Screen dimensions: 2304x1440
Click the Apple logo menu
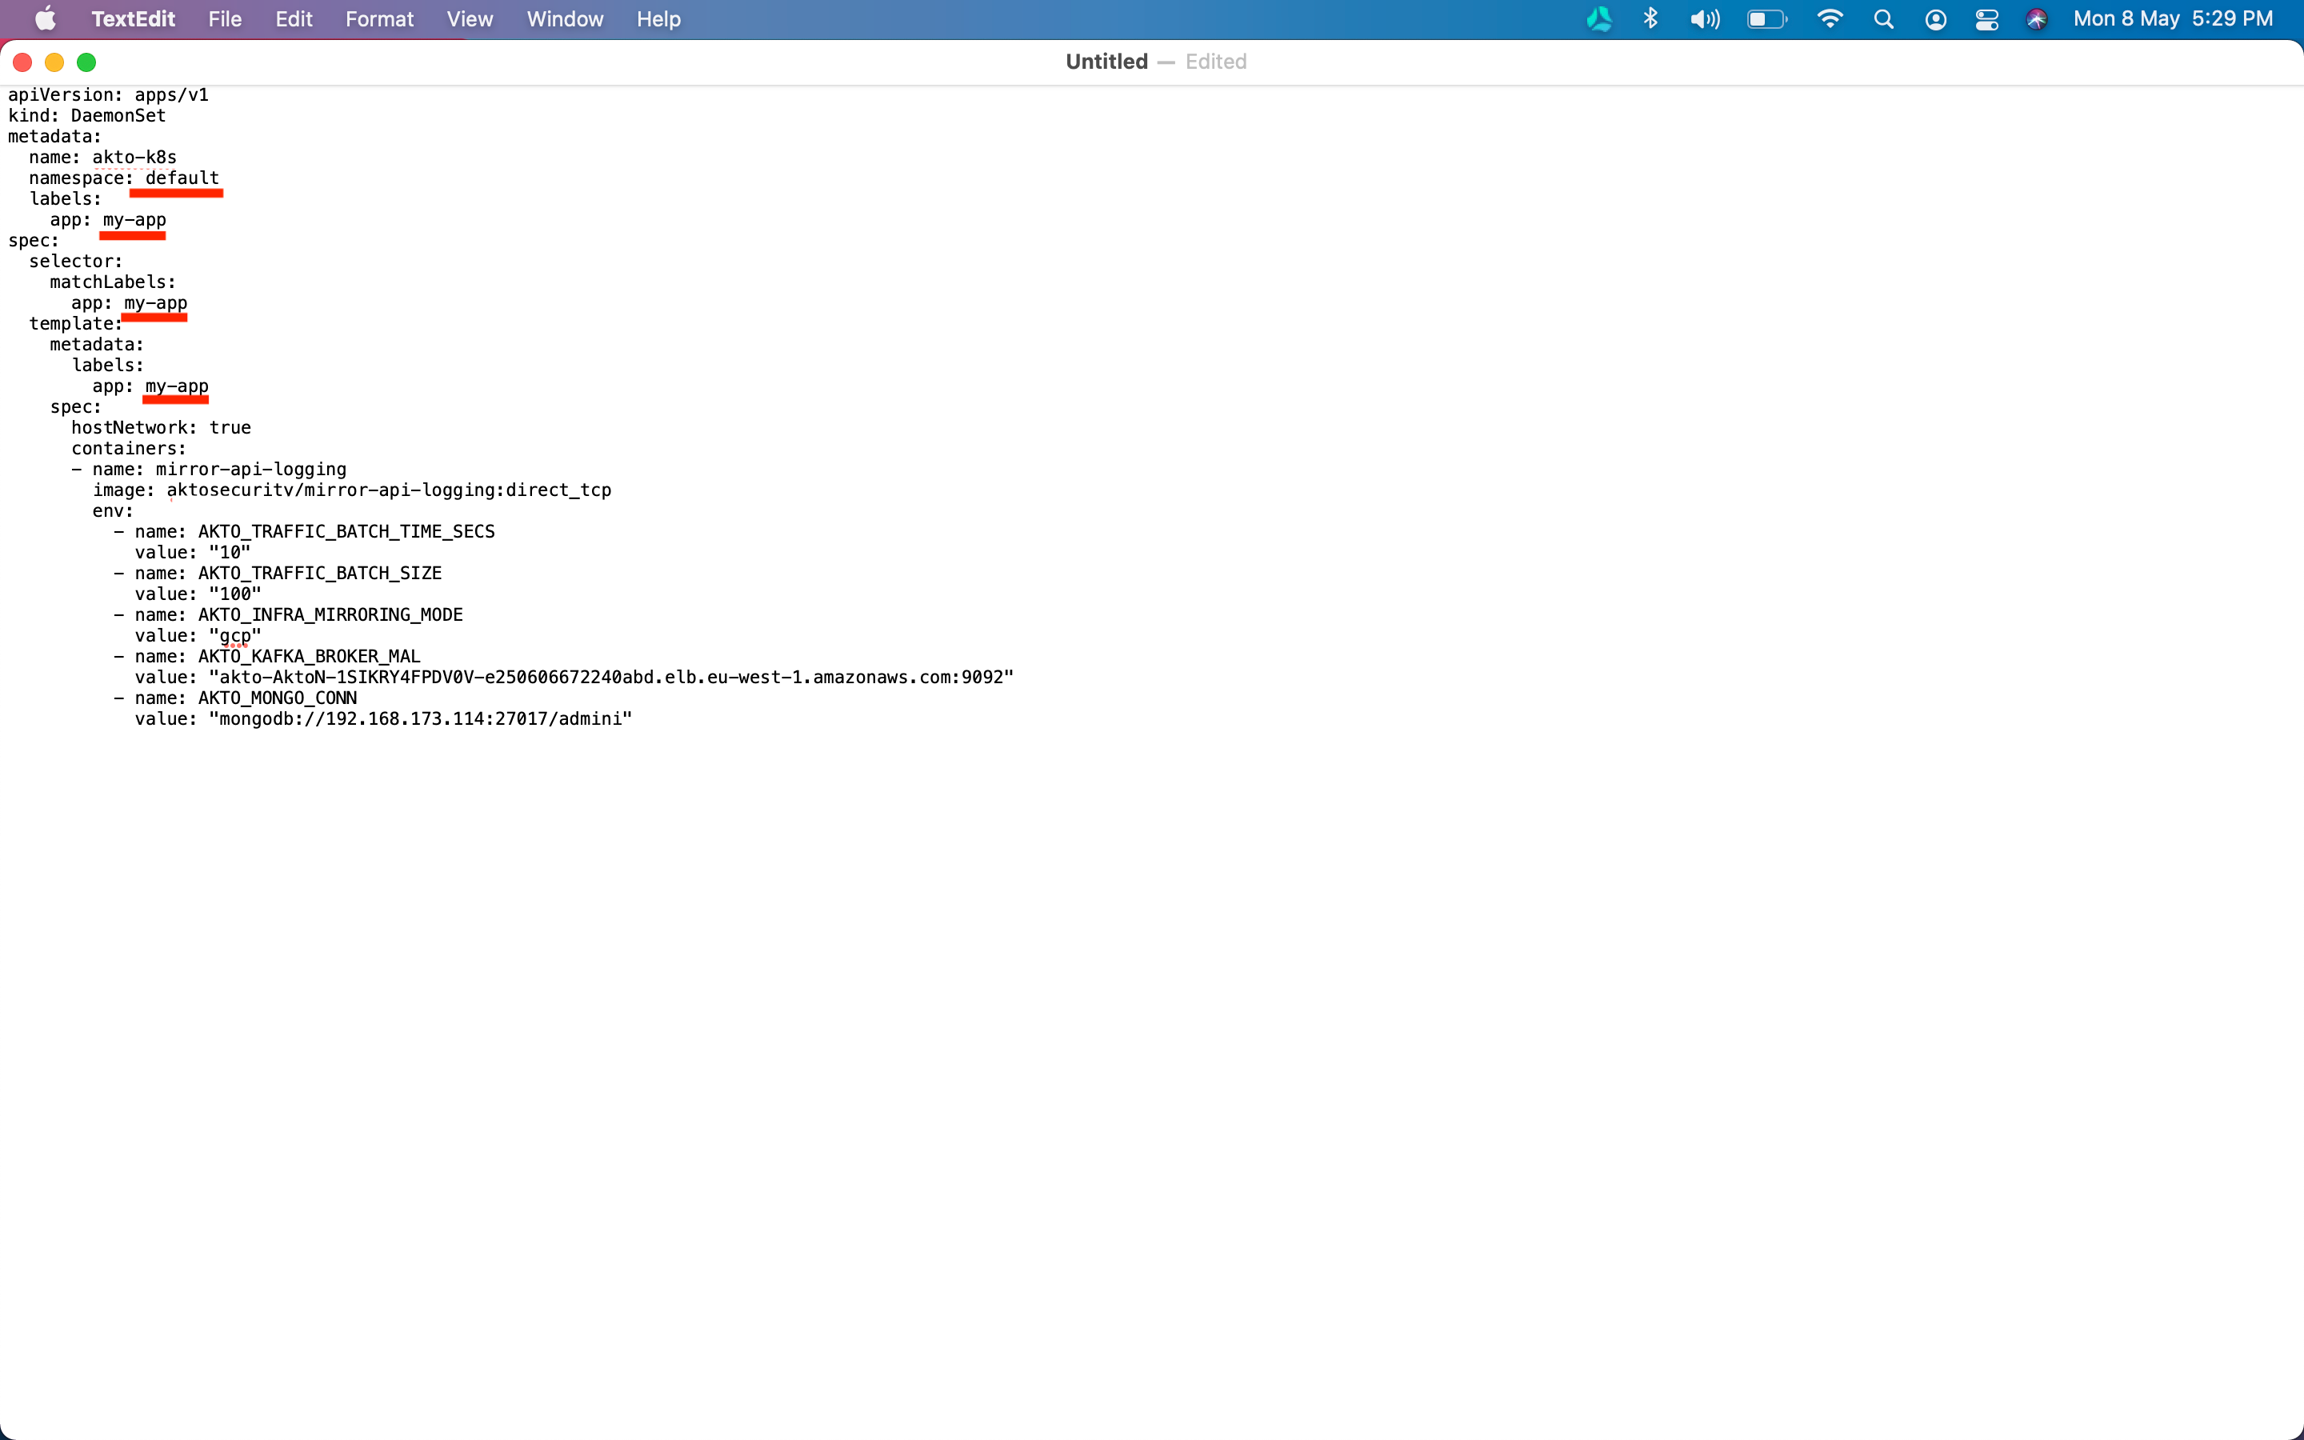click(45, 19)
